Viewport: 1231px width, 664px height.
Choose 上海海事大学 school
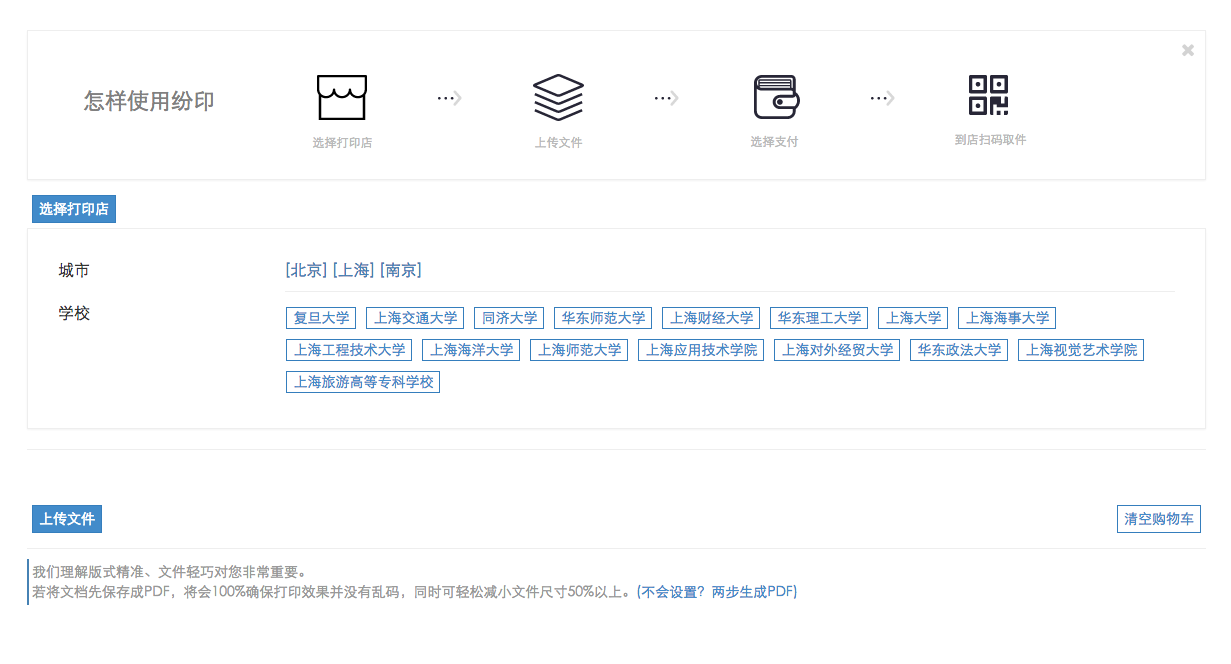1007,318
